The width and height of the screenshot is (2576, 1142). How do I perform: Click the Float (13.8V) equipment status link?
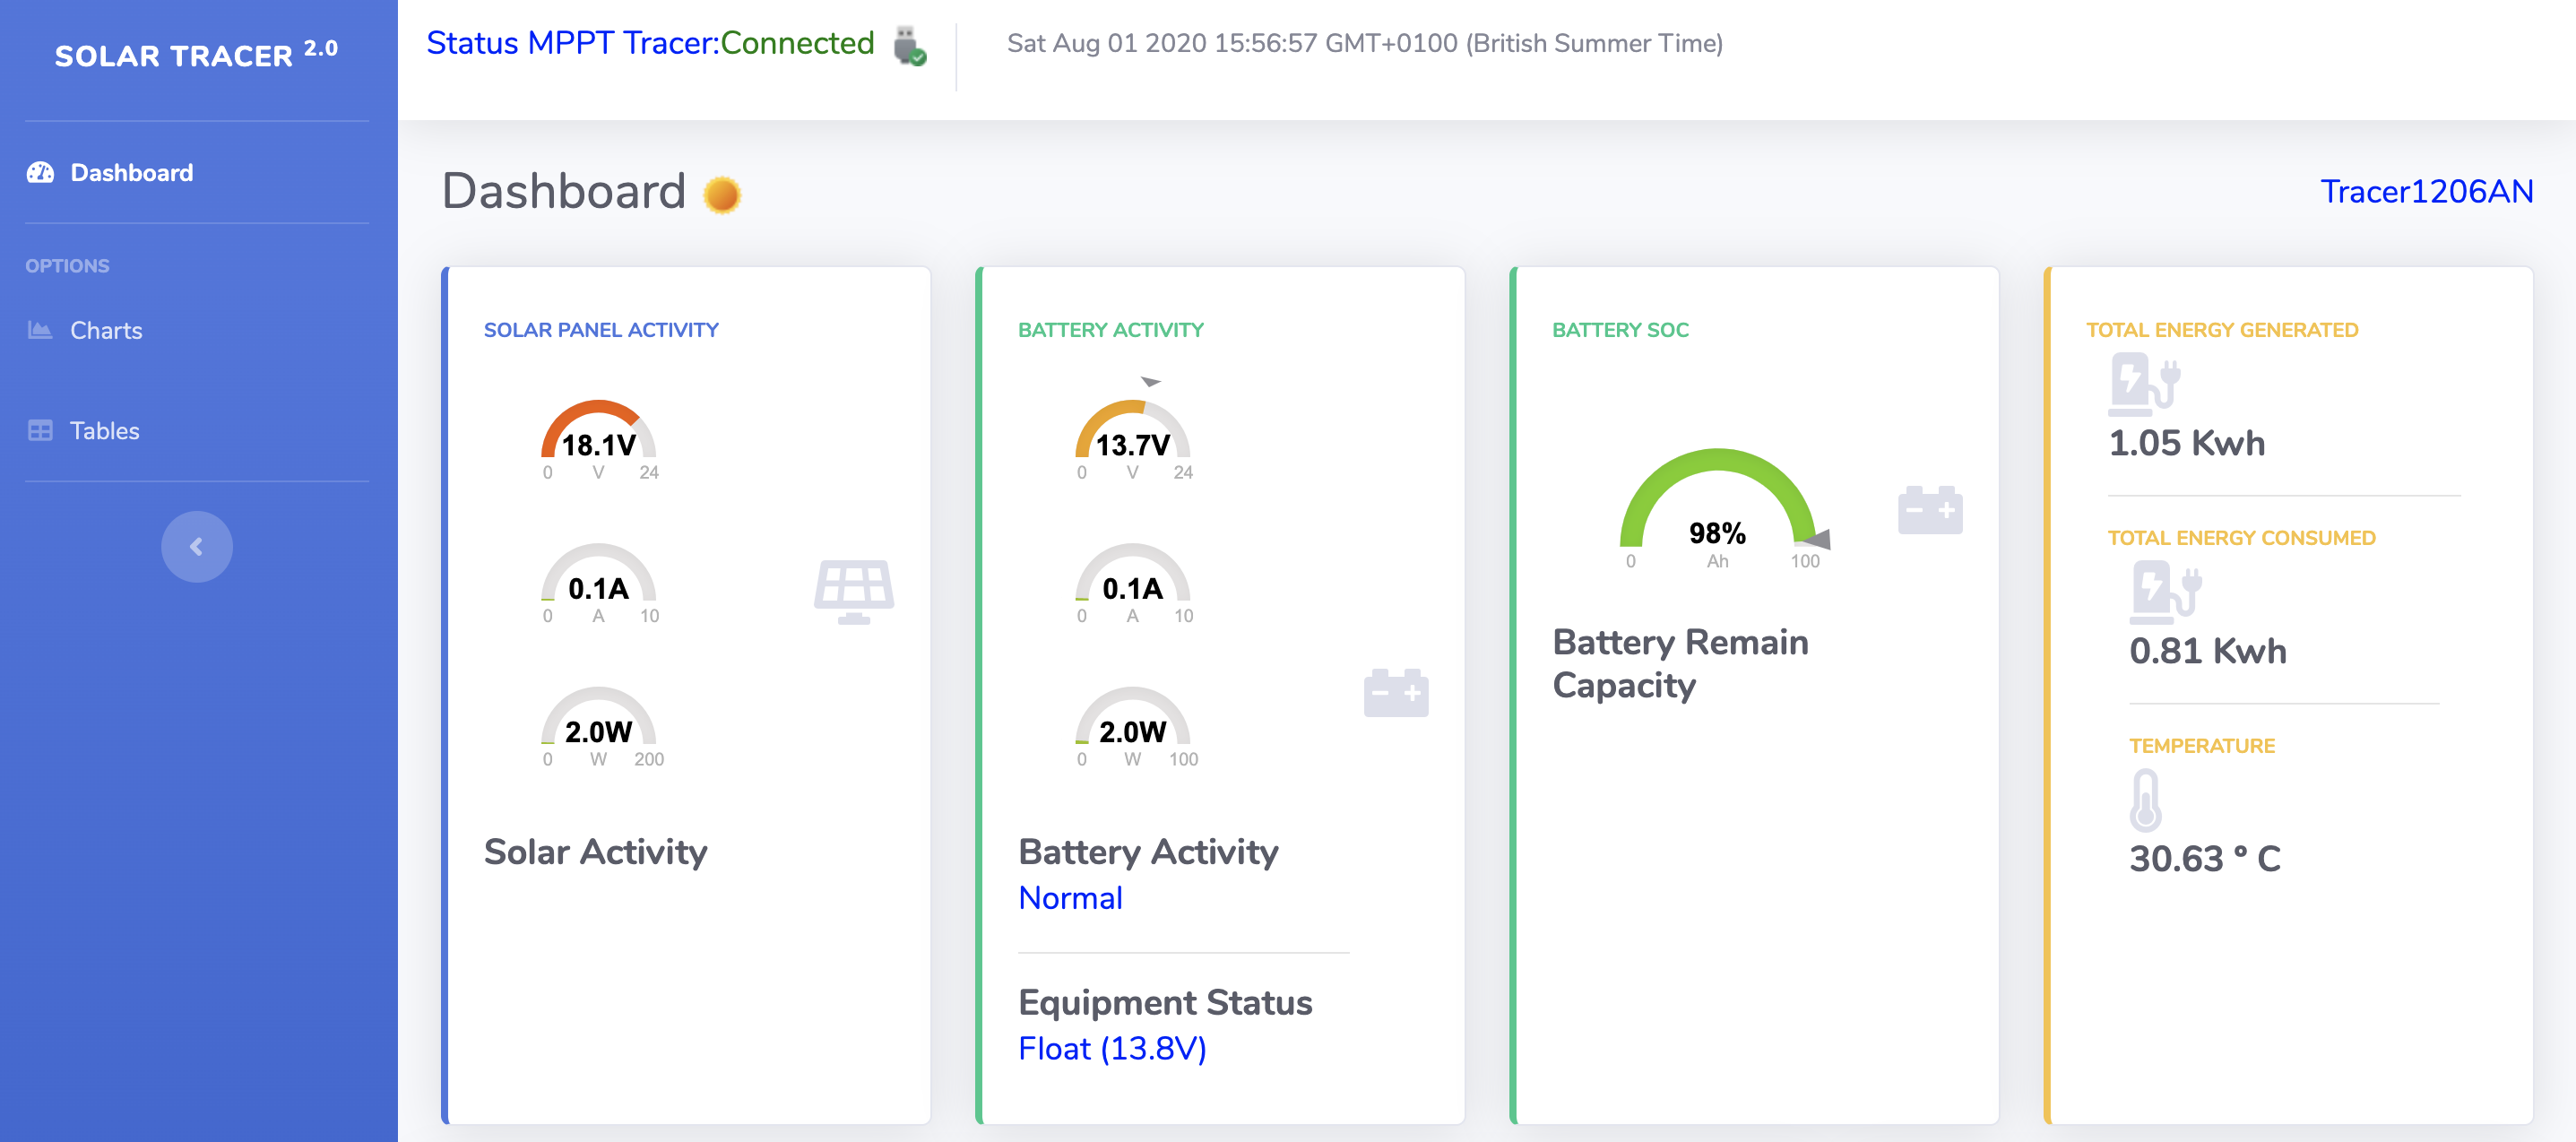pos(1112,1048)
